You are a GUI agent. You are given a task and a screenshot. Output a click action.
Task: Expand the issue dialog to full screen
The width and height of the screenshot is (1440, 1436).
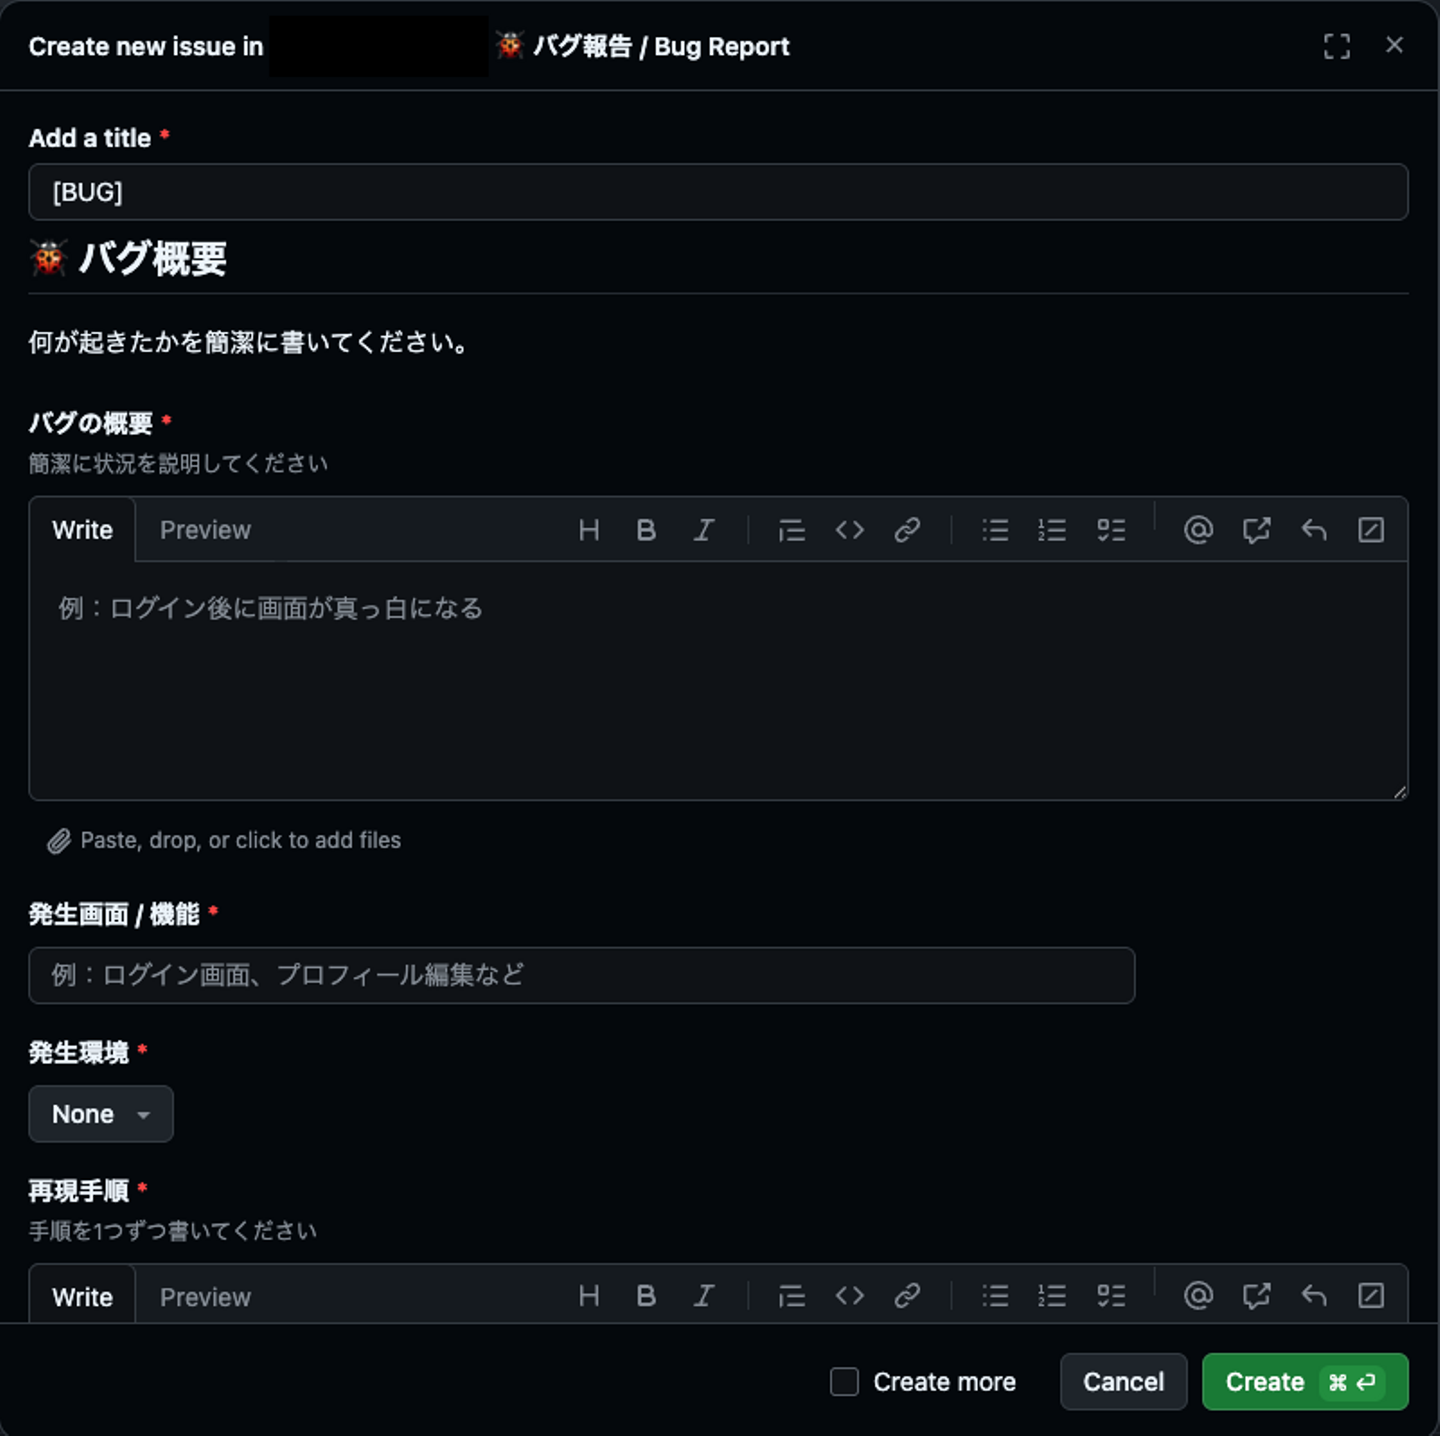[x=1336, y=46]
